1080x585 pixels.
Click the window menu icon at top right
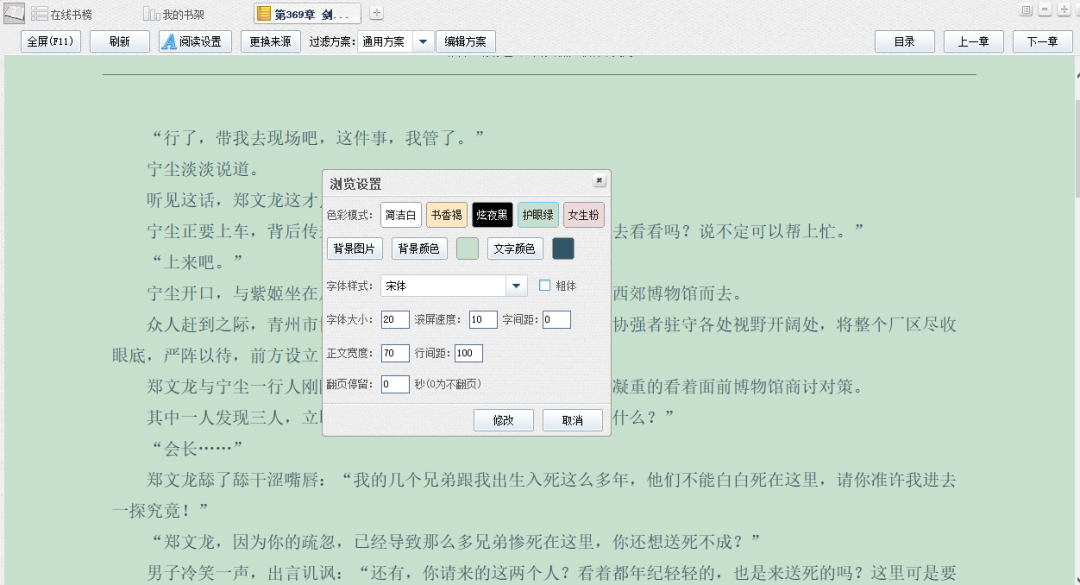pos(1026,10)
